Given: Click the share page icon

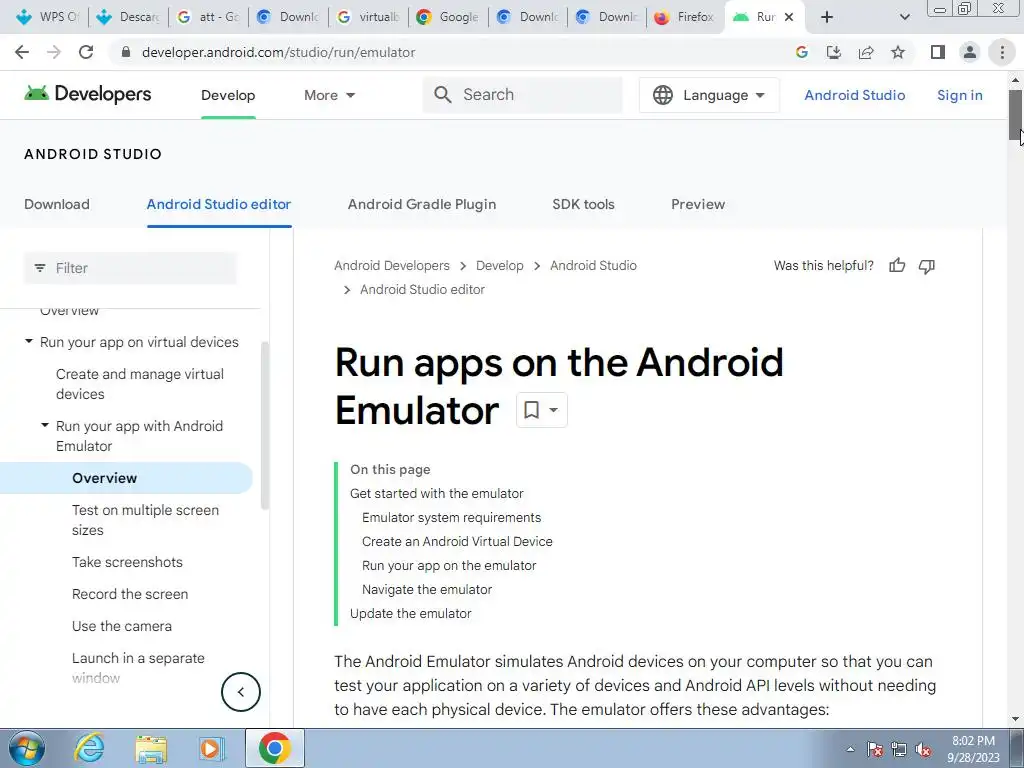Looking at the screenshot, I should tap(866, 52).
